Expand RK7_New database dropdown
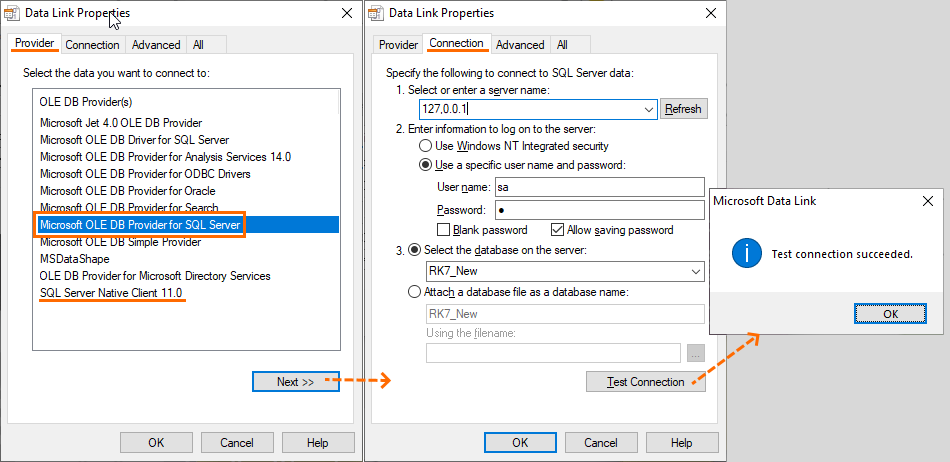950x462 pixels. [x=696, y=271]
